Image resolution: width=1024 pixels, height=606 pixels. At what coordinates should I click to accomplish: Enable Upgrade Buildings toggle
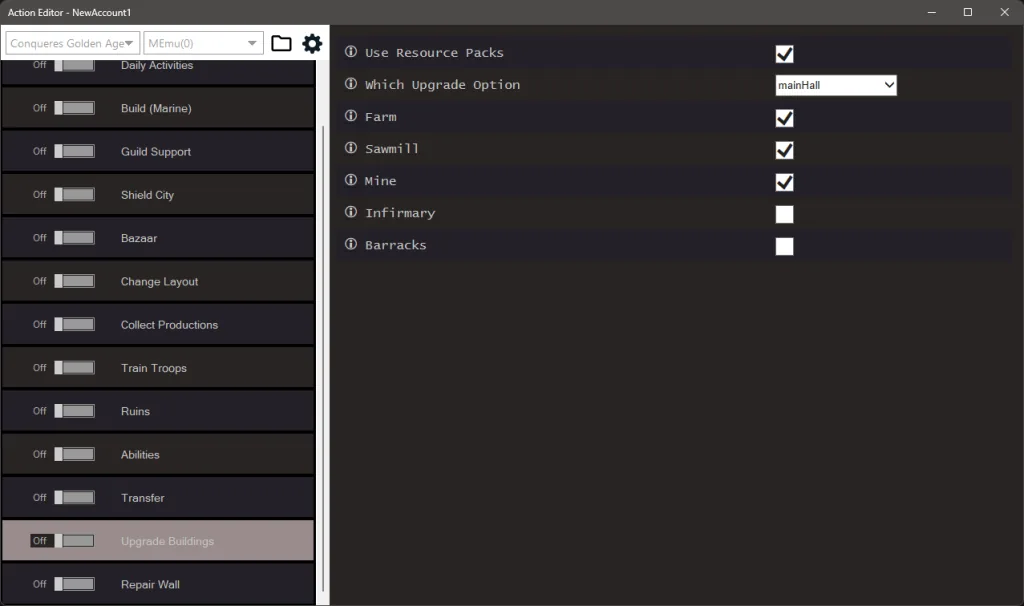[74, 541]
